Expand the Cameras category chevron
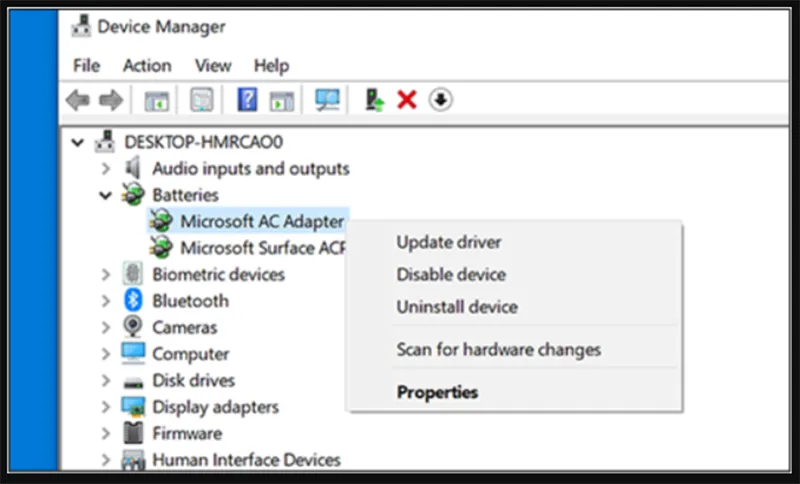The height and width of the screenshot is (484, 800). (x=106, y=327)
